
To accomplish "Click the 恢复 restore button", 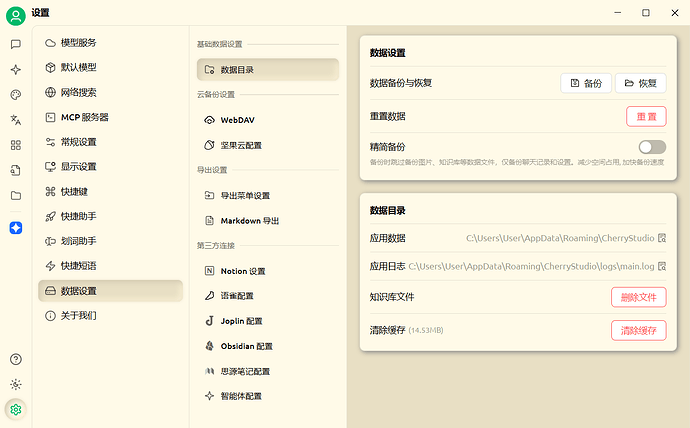I will (x=640, y=83).
